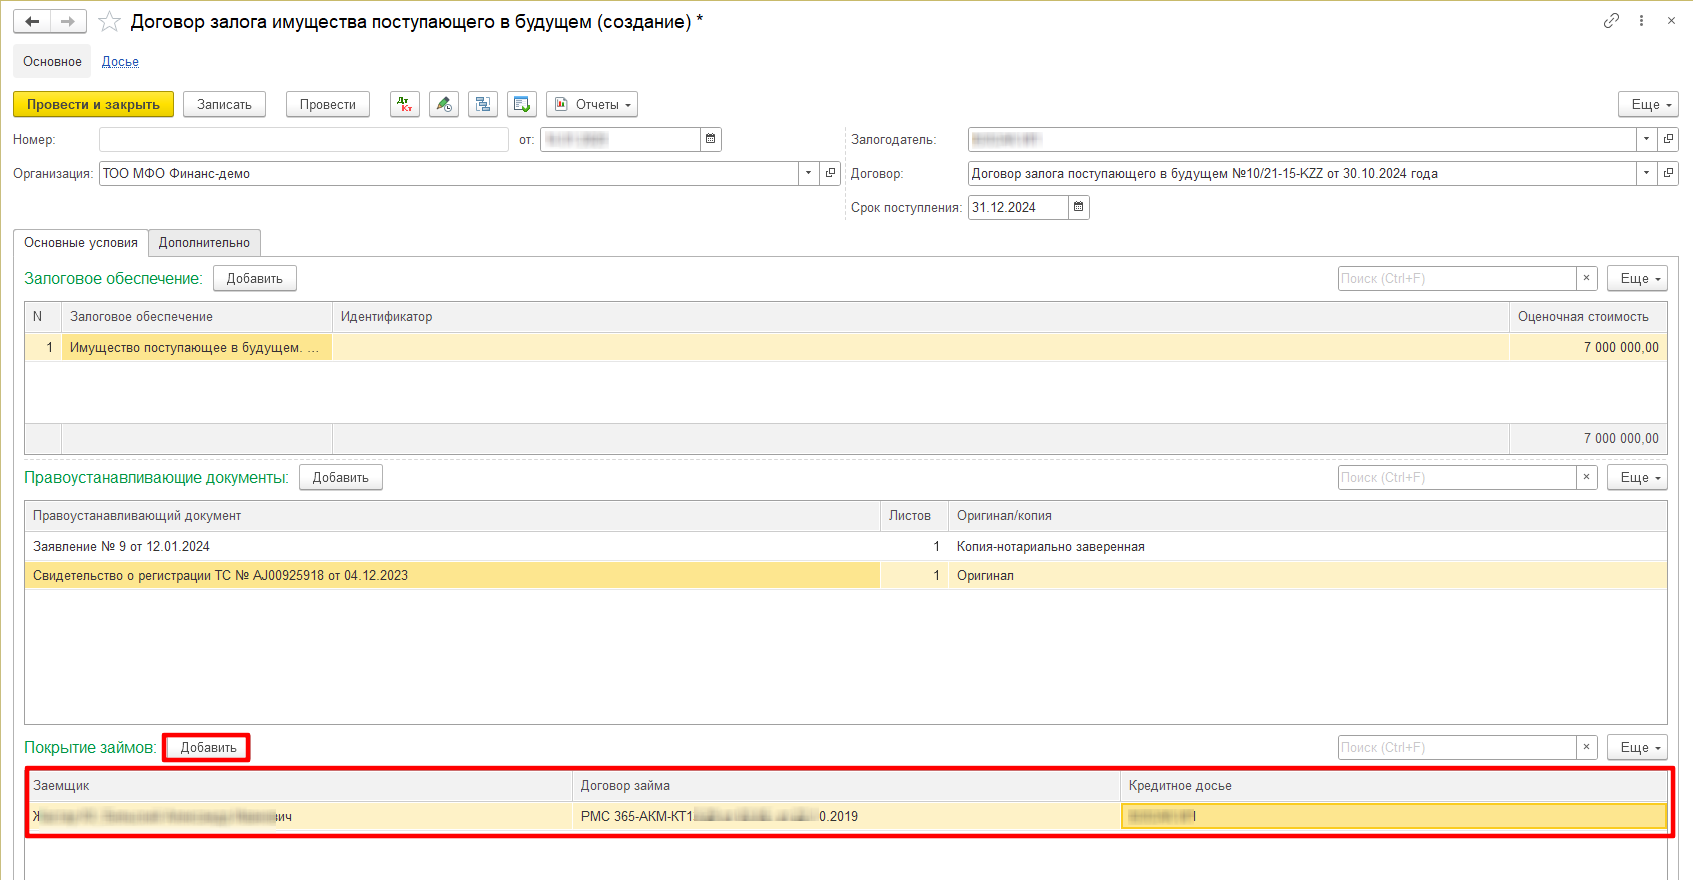Click the Копия-нотариально заверенная cell
This screenshot has height=880, width=1693.
[x=1307, y=546]
